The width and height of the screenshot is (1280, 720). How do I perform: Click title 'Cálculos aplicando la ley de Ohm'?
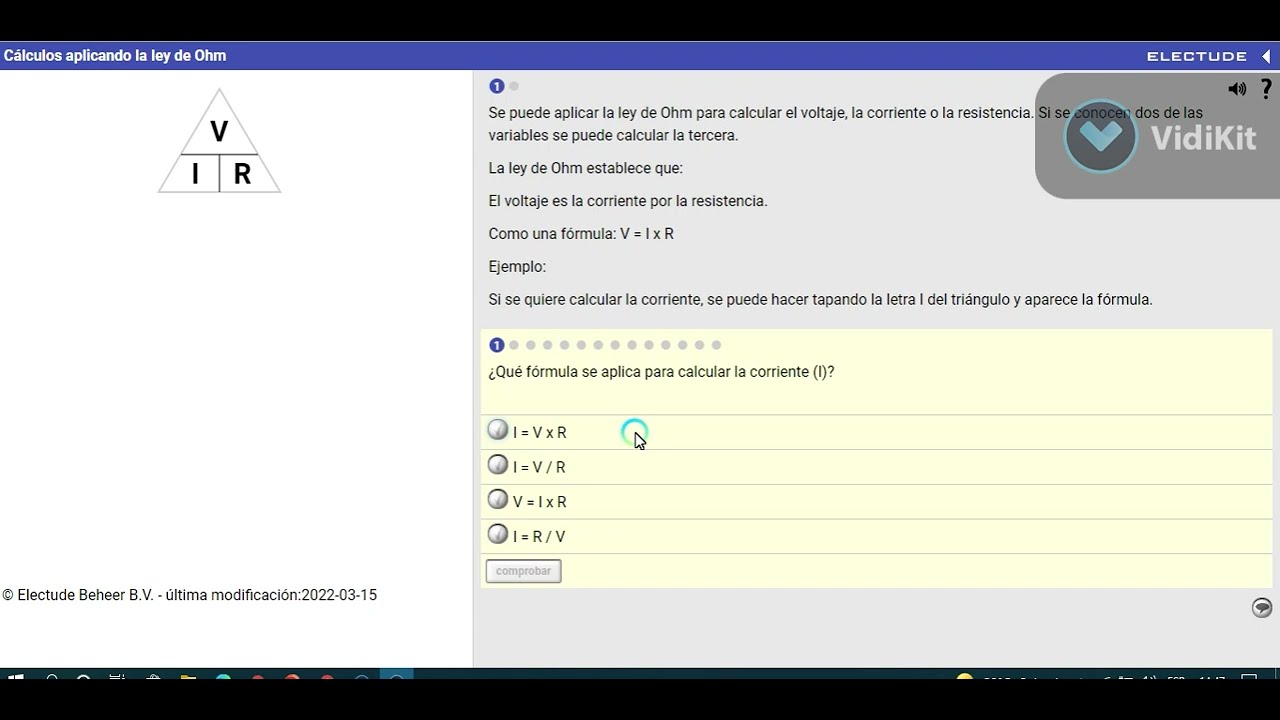115,56
